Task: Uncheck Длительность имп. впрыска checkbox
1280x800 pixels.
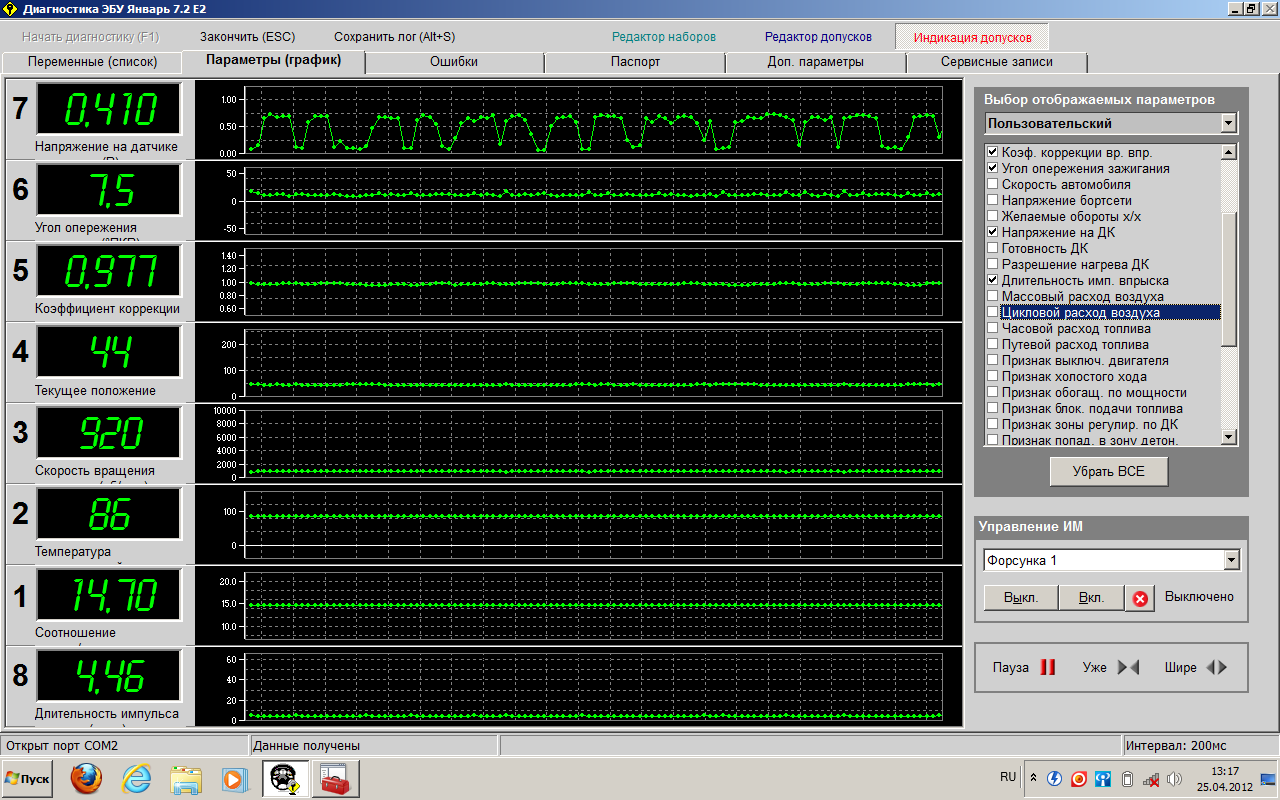Action: (992, 280)
